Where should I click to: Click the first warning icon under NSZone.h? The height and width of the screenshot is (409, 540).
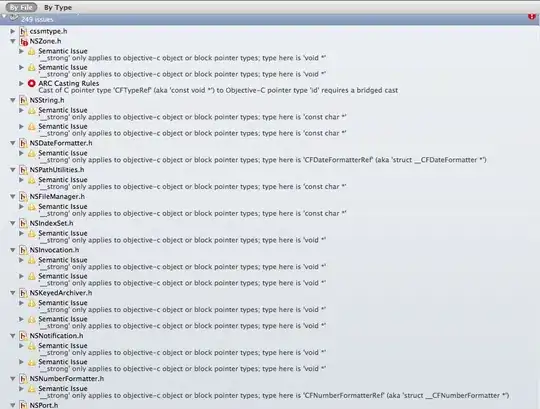tap(32, 51)
